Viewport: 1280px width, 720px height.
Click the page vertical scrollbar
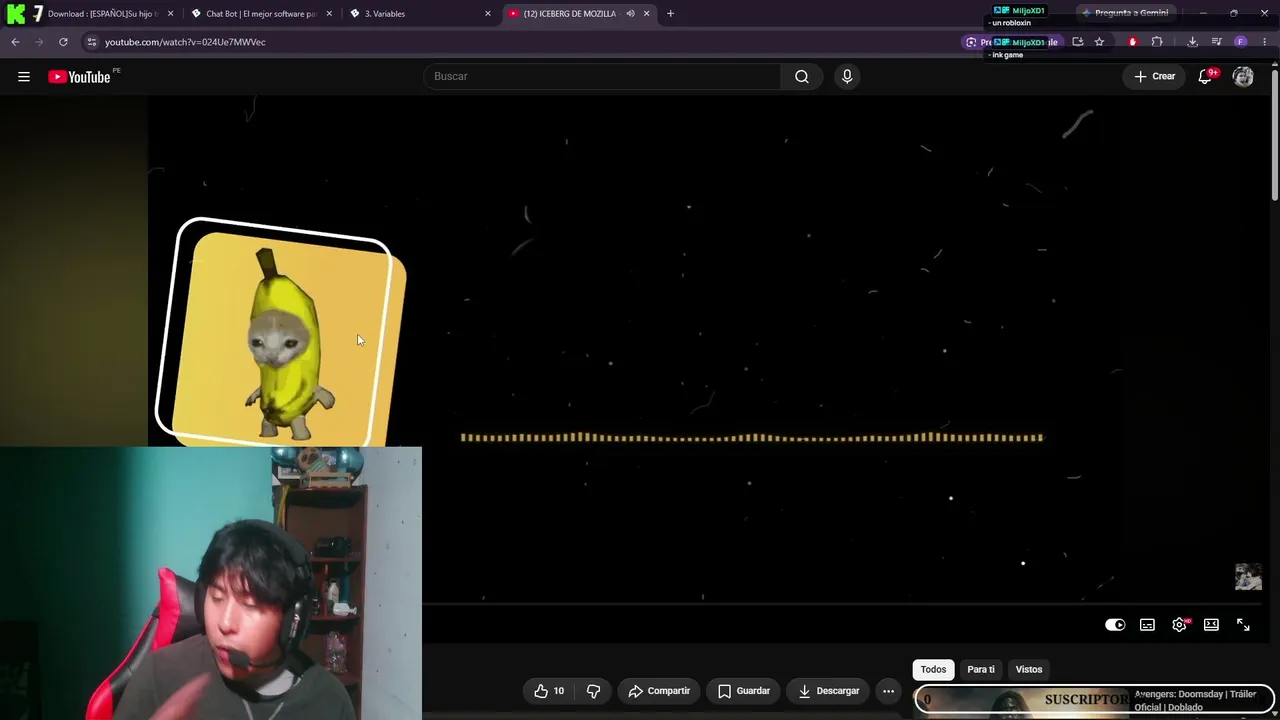point(1274,134)
